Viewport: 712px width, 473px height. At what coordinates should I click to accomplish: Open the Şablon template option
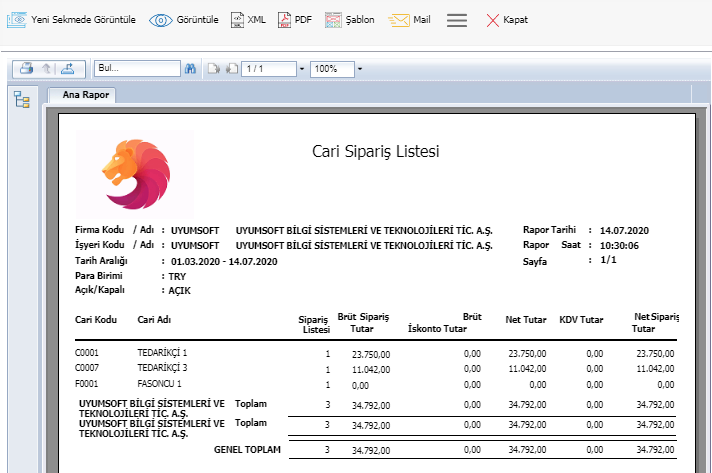350,20
